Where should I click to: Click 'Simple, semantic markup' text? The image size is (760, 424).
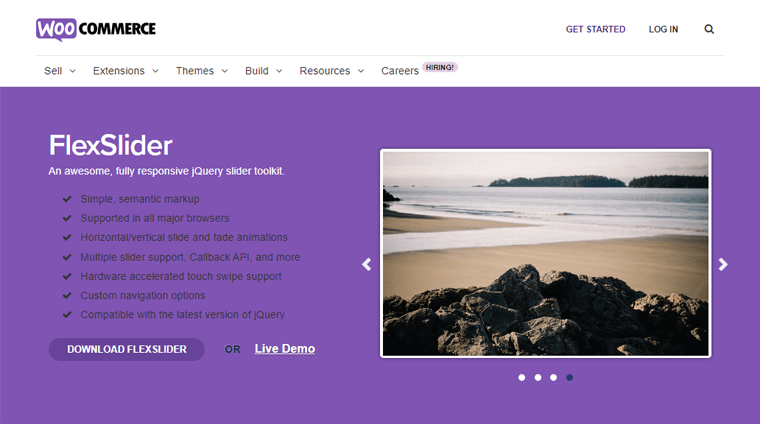click(x=140, y=199)
